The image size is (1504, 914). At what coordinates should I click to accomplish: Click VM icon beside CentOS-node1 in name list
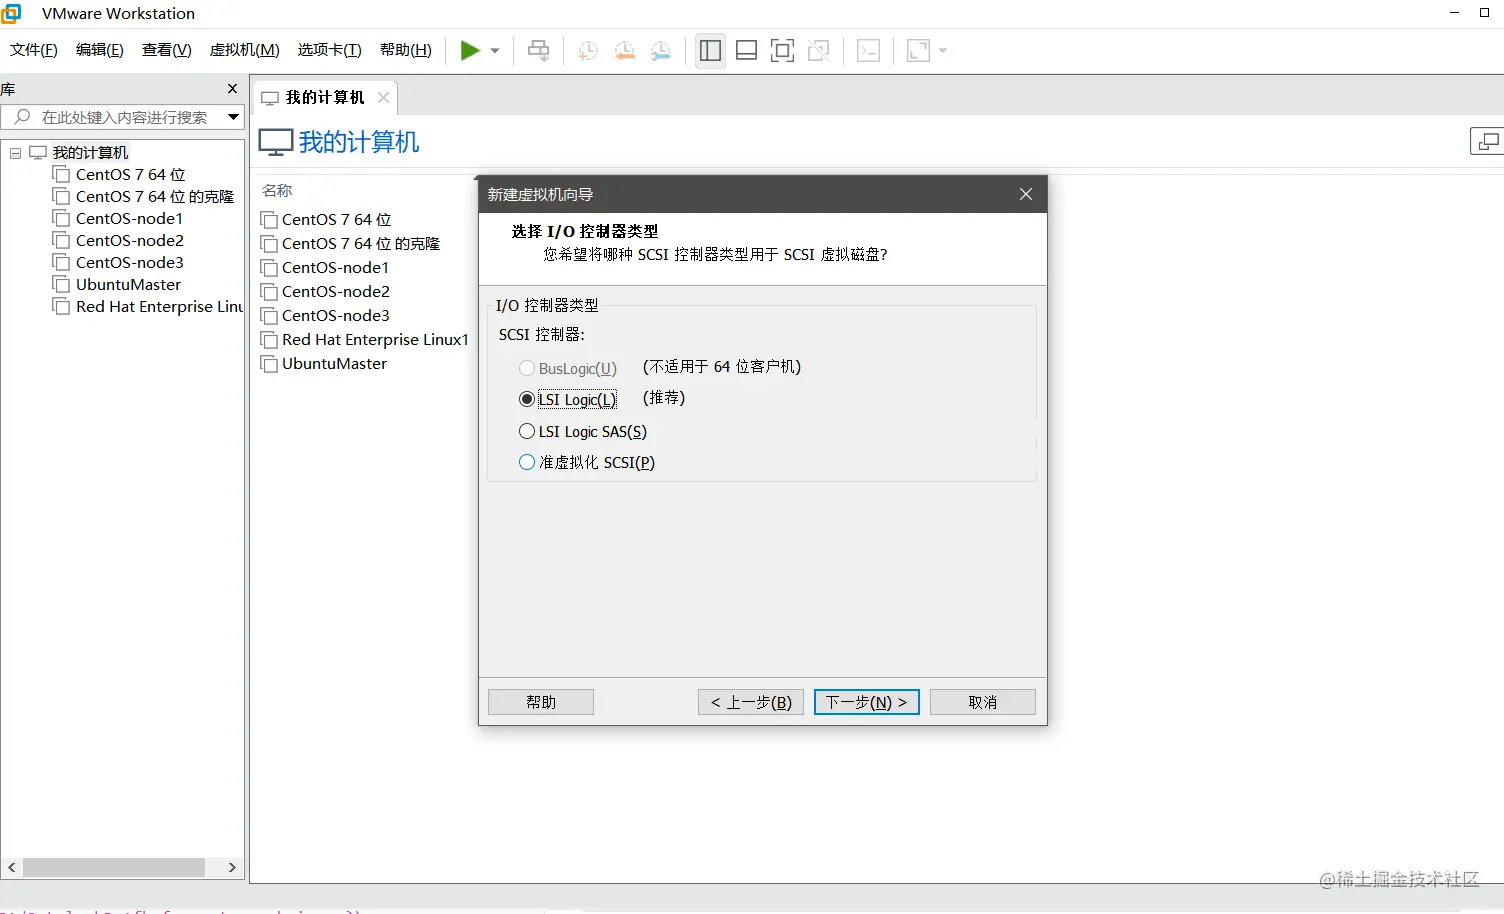click(269, 268)
